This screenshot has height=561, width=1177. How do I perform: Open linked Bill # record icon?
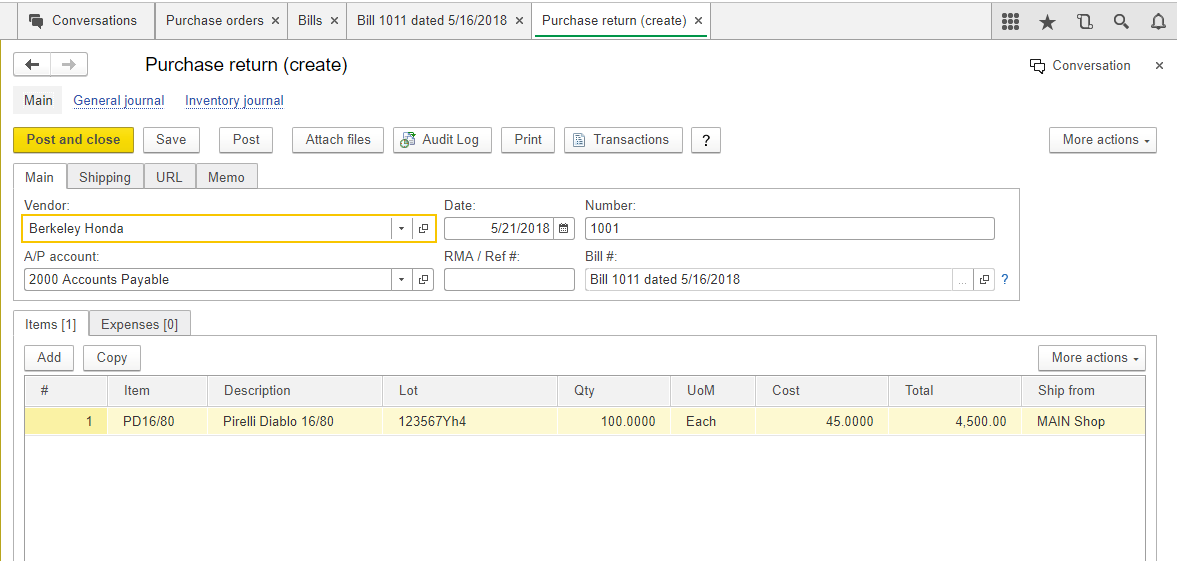tap(984, 279)
